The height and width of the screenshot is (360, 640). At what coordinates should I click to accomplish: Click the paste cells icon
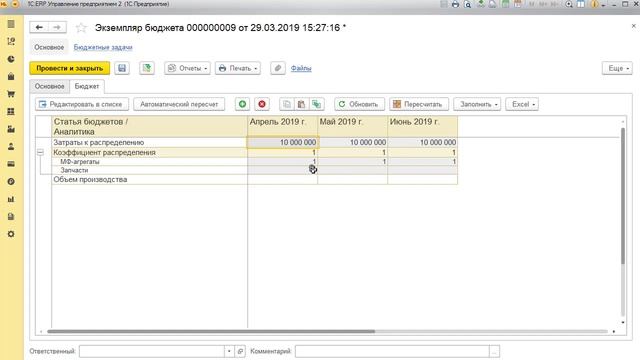[x=301, y=104]
